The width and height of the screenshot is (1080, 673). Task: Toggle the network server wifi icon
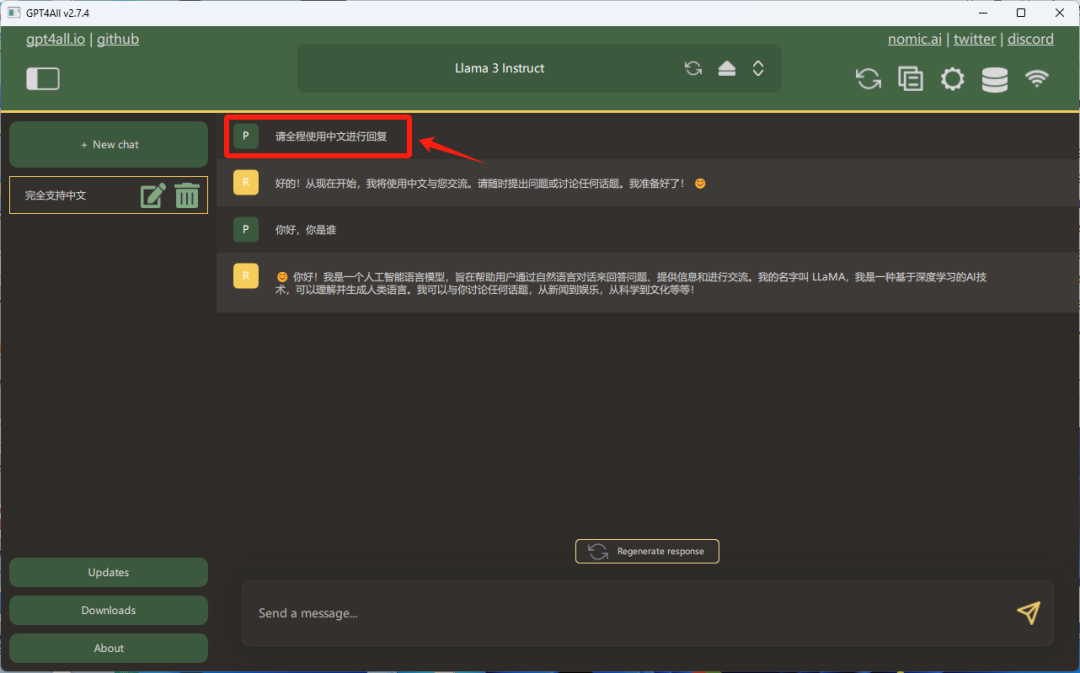[x=1037, y=79]
